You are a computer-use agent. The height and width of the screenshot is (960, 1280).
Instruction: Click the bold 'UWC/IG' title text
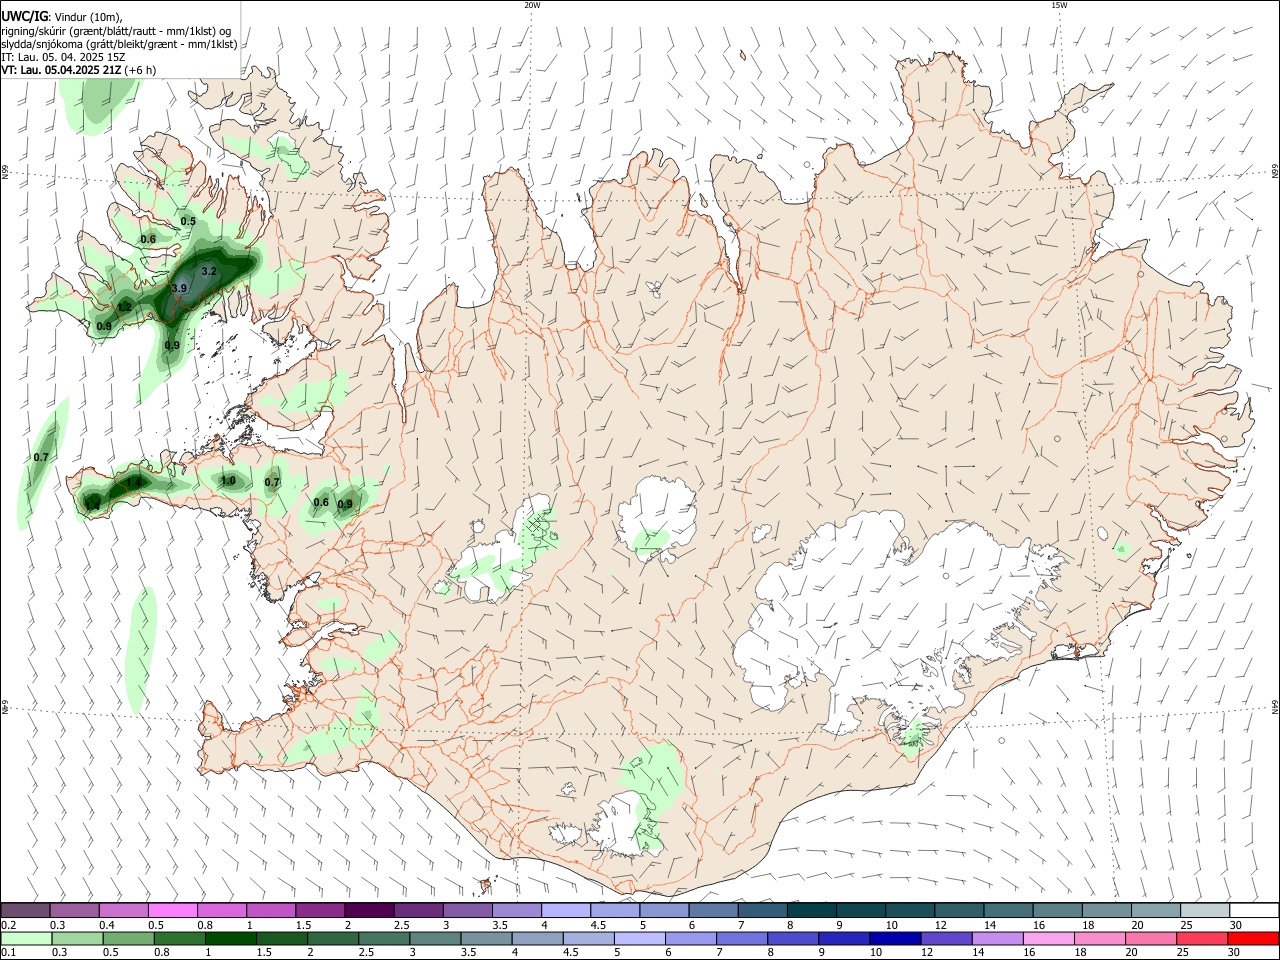[x=24, y=16]
